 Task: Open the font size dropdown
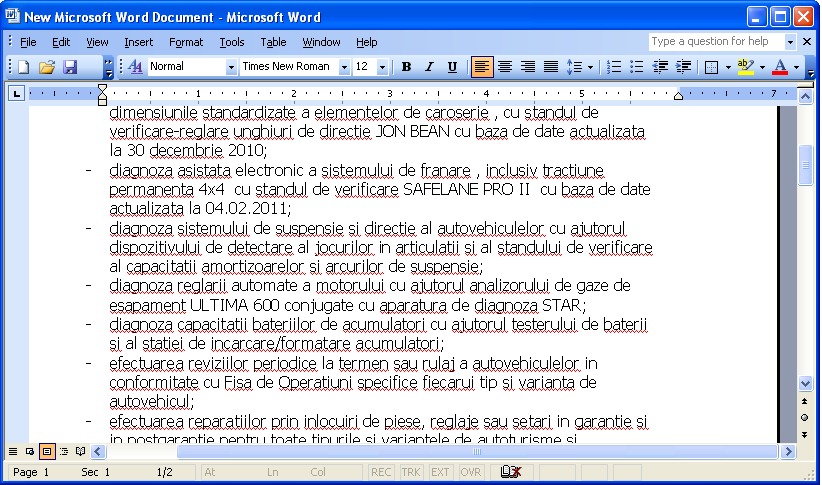(383, 67)
